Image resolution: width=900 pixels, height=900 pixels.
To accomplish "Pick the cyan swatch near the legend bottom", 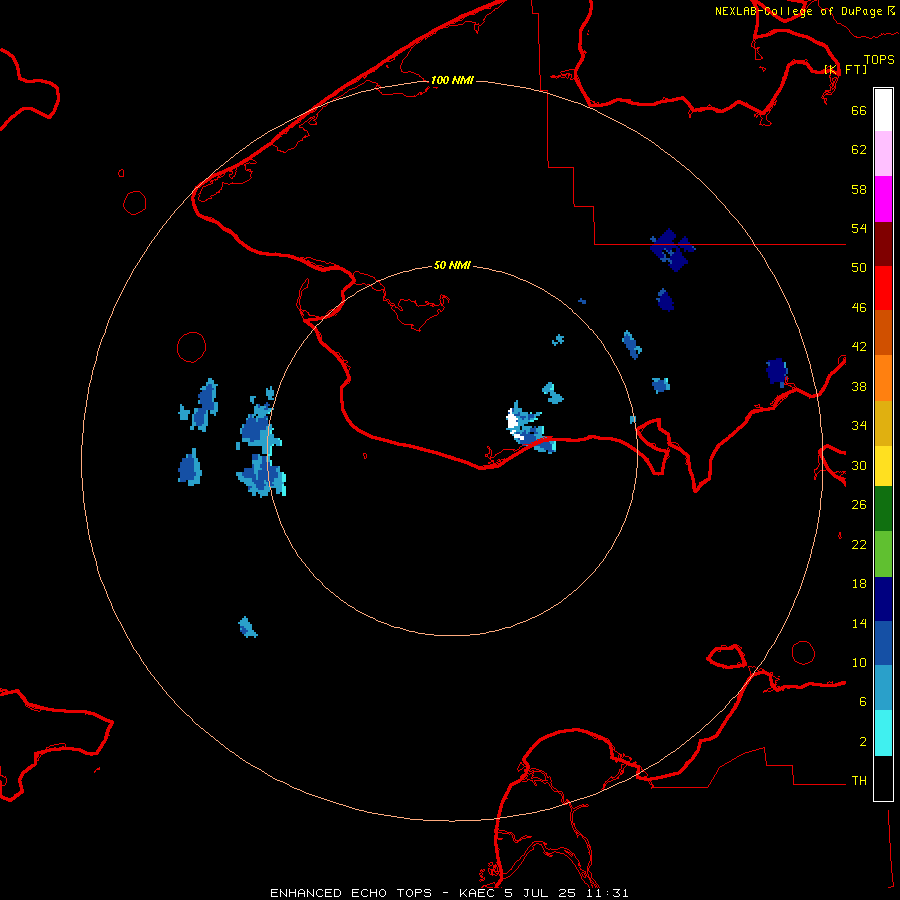I will click(883, 733).
